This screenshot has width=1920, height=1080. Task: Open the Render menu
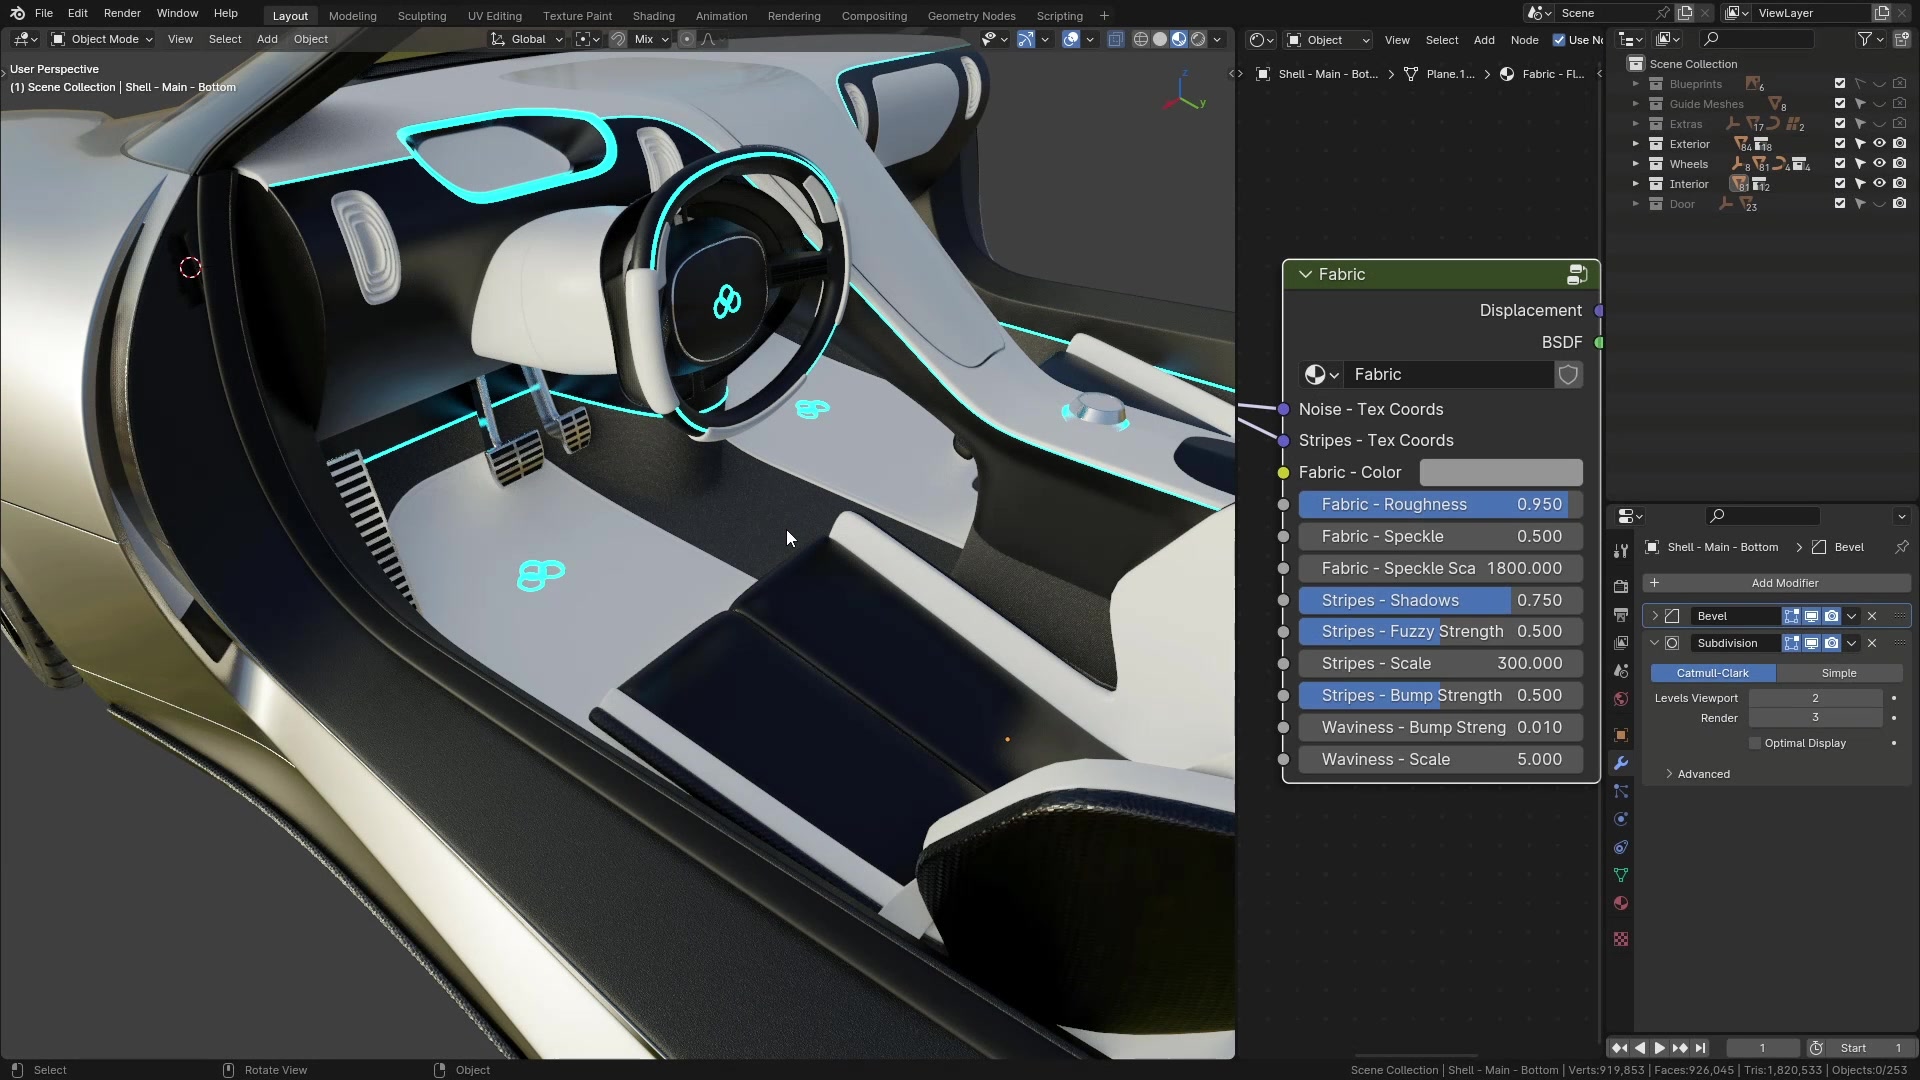tap(122, 13)
